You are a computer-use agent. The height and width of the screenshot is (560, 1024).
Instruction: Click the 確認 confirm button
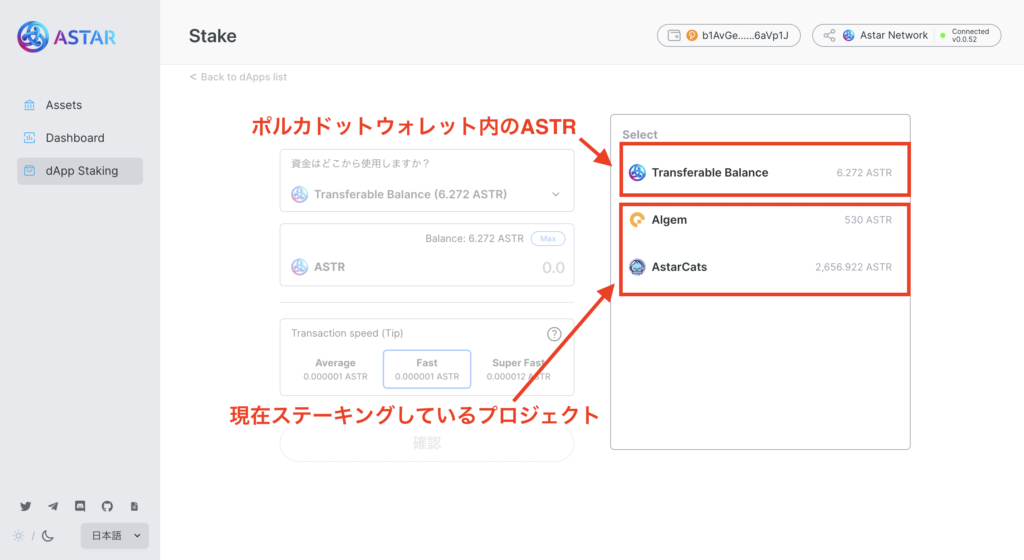427,443
